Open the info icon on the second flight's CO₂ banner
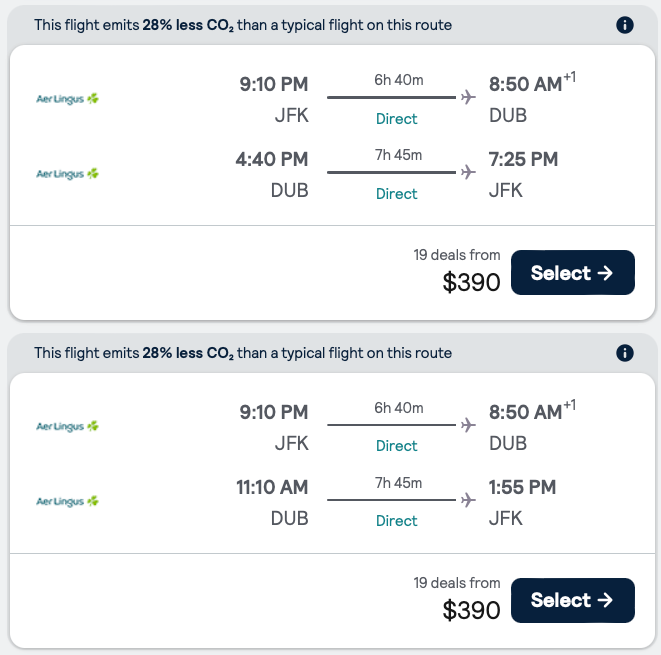The height and width of the screenshot is (655, 661). point(625,353)
